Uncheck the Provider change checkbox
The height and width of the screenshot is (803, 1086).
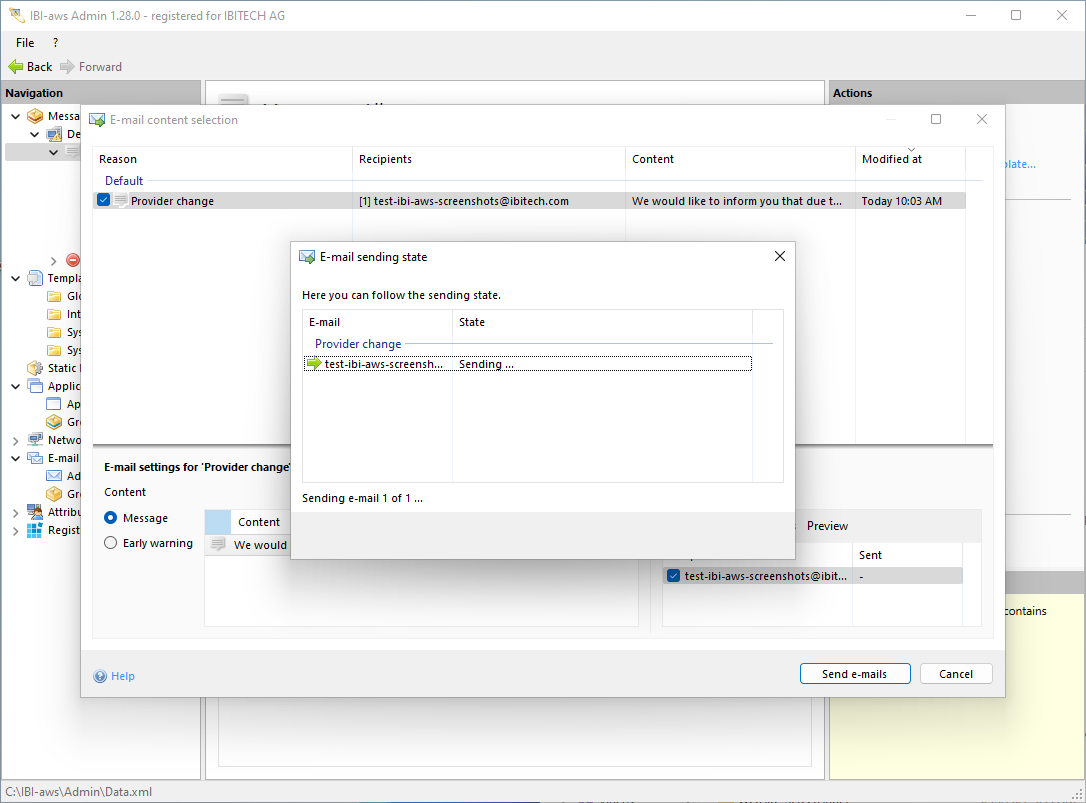104,201
